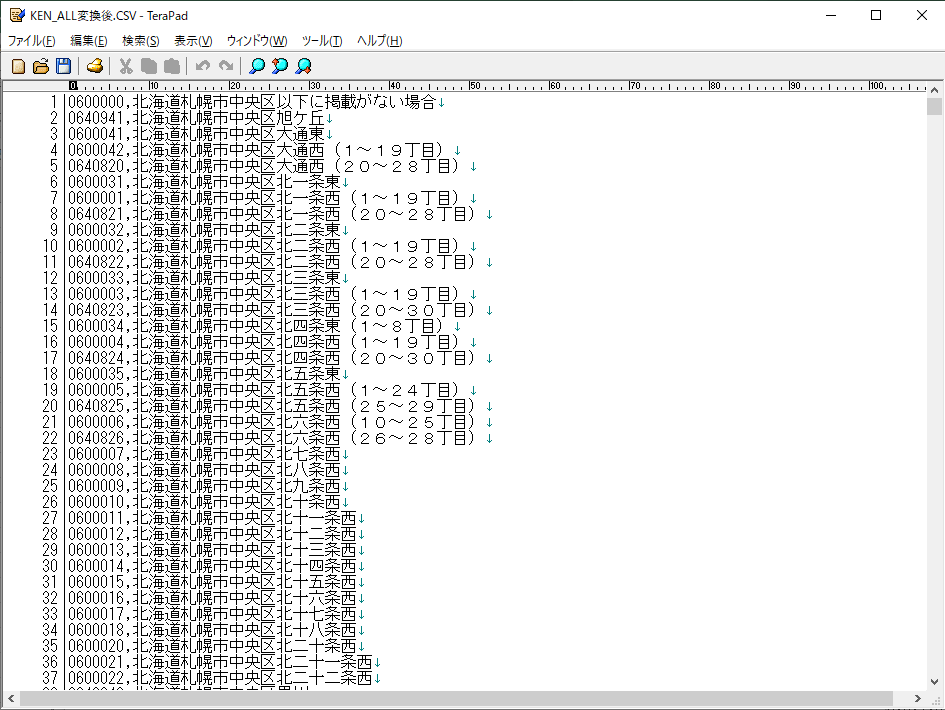
Task: Save the file with the floppy icon
Action: click(63, 66)
